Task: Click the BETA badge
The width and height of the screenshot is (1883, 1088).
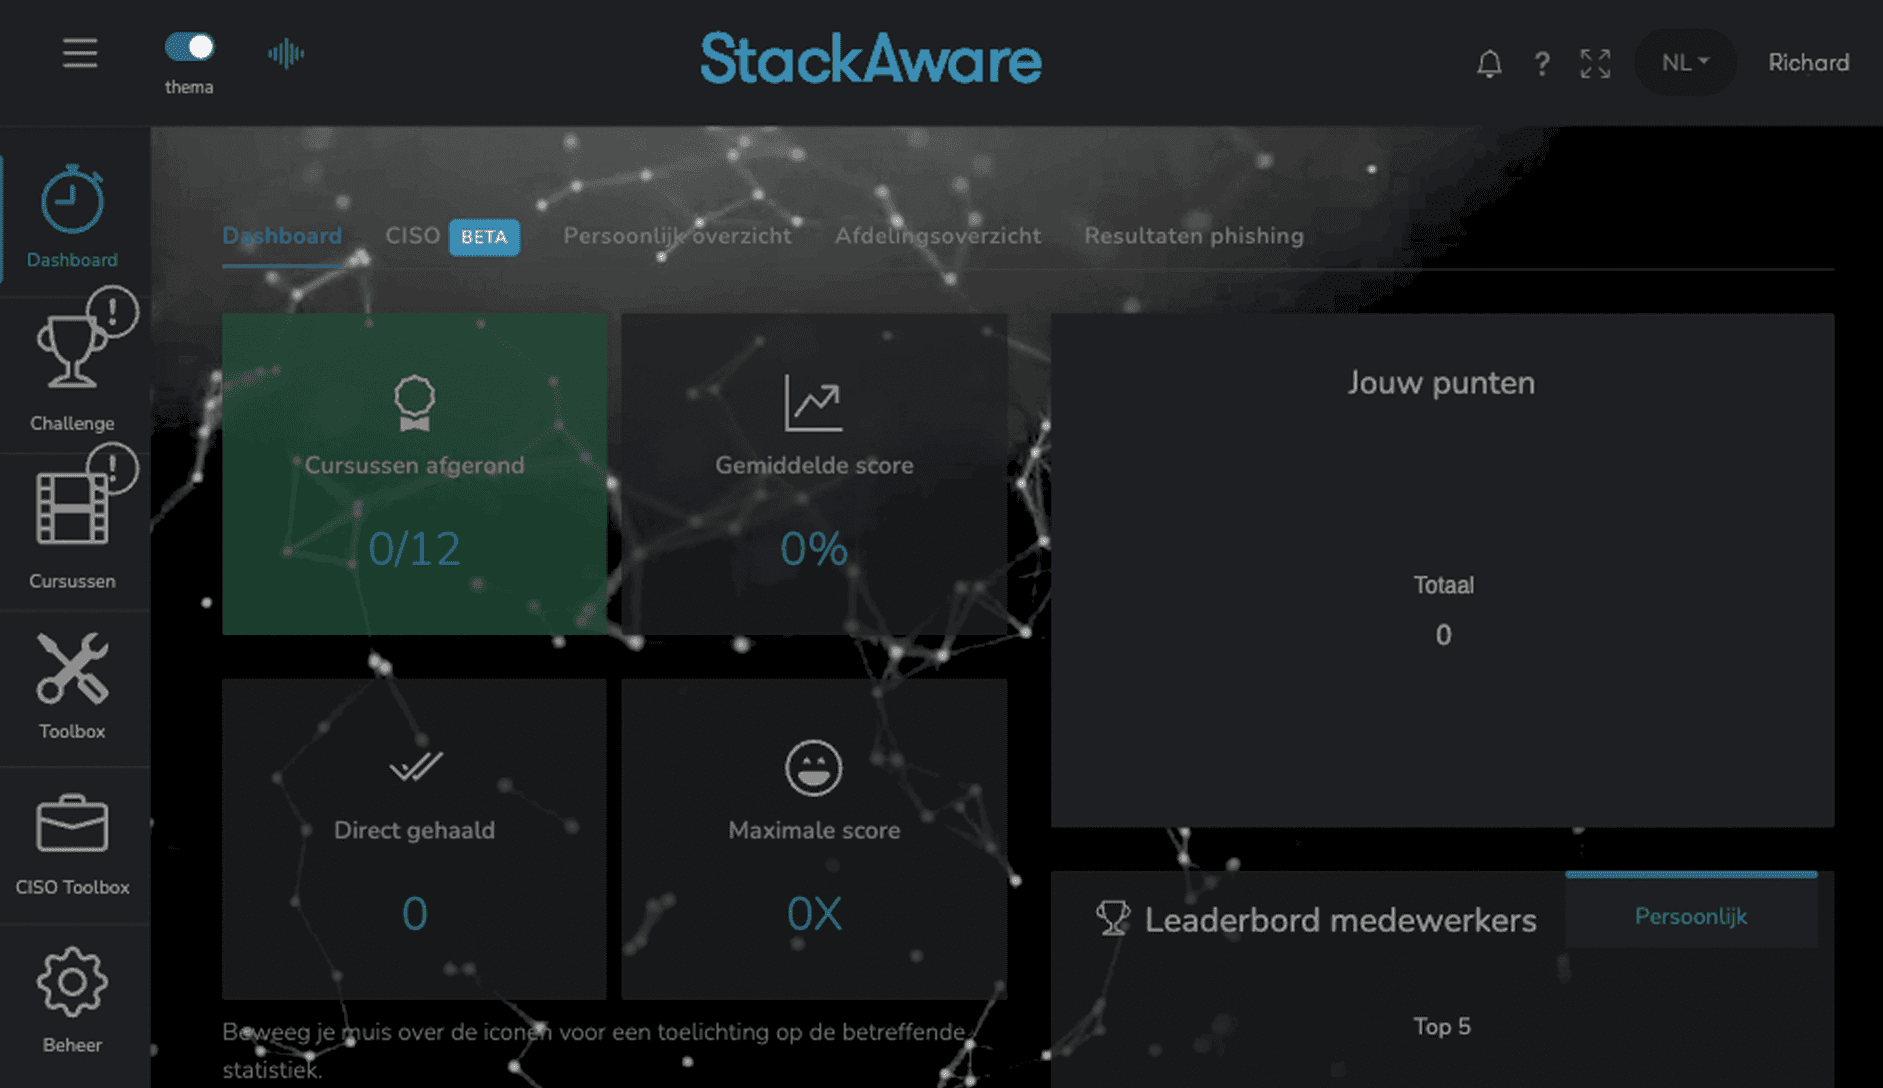Action: point(484,237)
